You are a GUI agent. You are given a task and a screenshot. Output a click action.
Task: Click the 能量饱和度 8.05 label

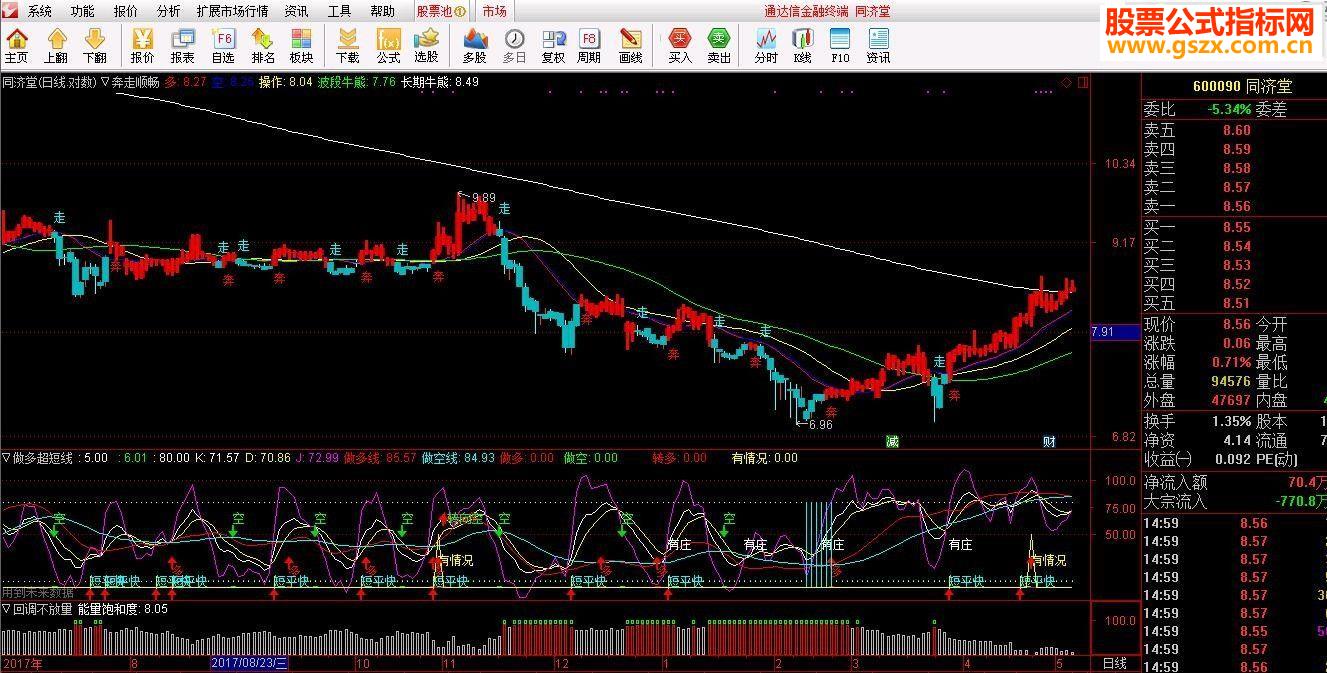pos(123,608)
